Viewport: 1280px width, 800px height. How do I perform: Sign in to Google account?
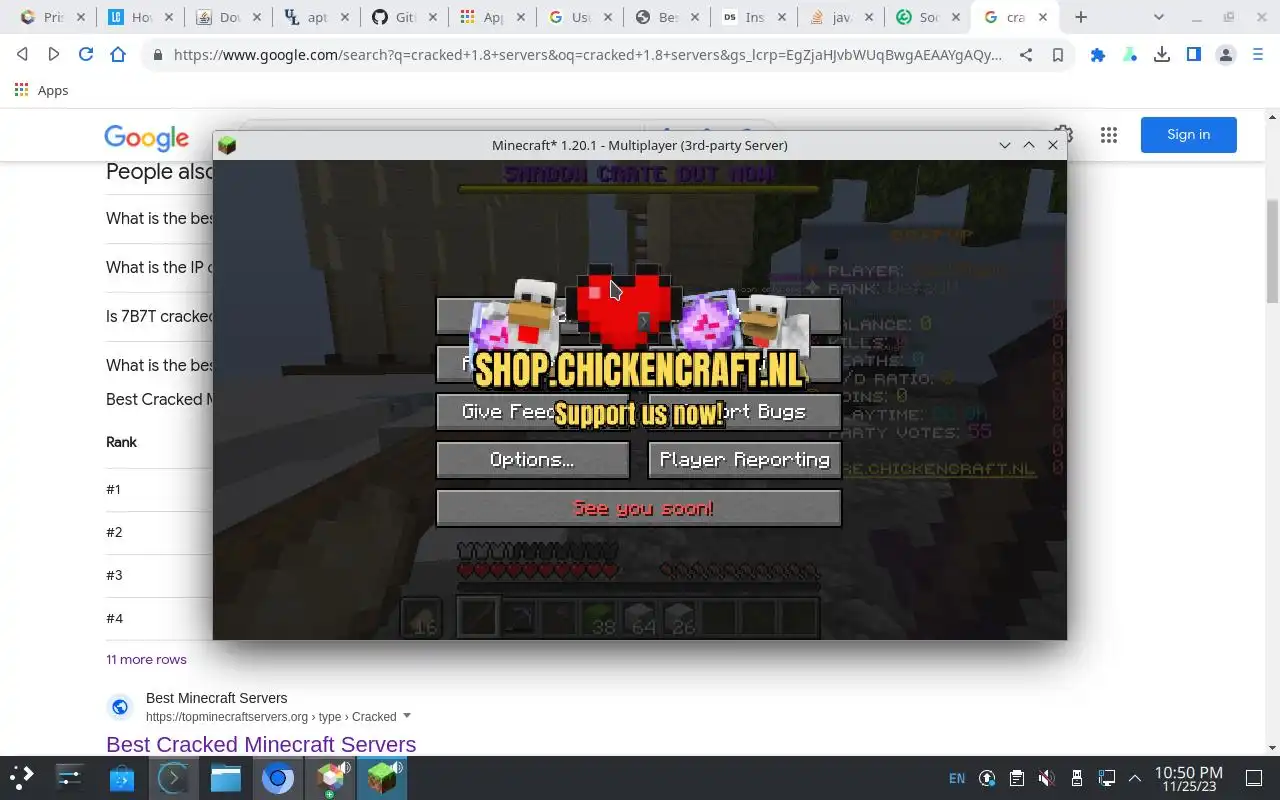(1188, 135)
